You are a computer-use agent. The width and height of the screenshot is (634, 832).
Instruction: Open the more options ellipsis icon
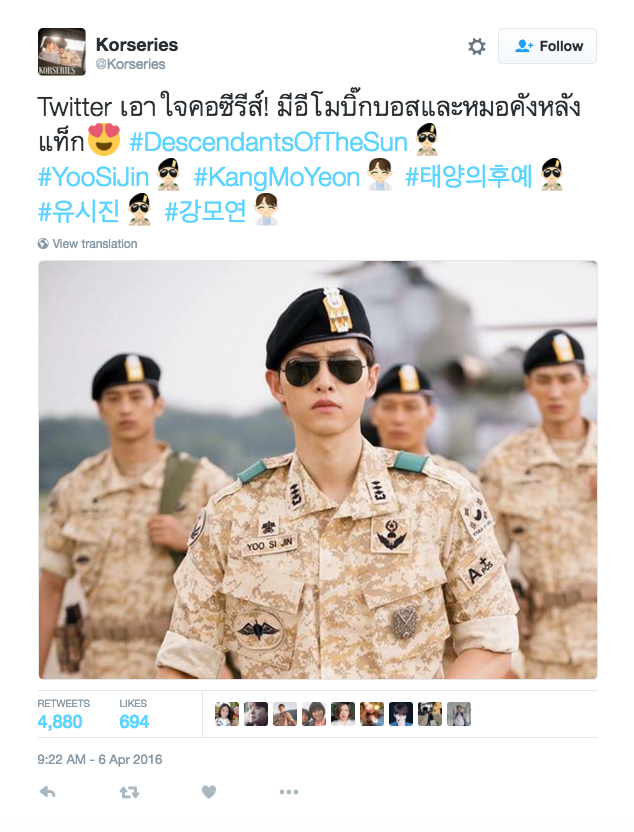pyautogui.click(x=289, y=792)
